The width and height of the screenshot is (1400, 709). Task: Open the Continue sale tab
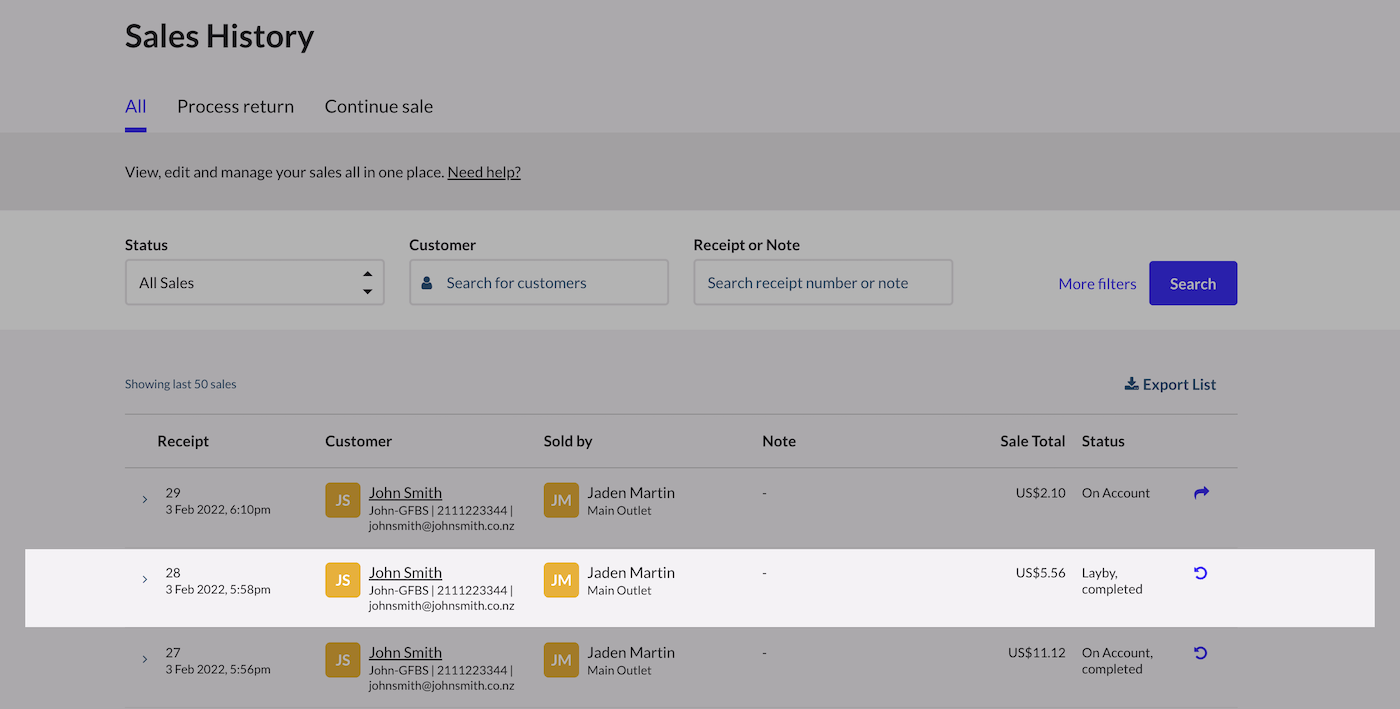tap(378, 106)
